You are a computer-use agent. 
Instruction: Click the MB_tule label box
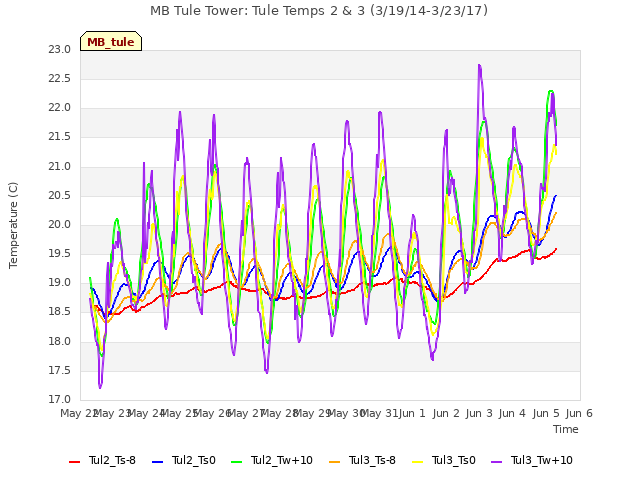click(x=111, y=41)
